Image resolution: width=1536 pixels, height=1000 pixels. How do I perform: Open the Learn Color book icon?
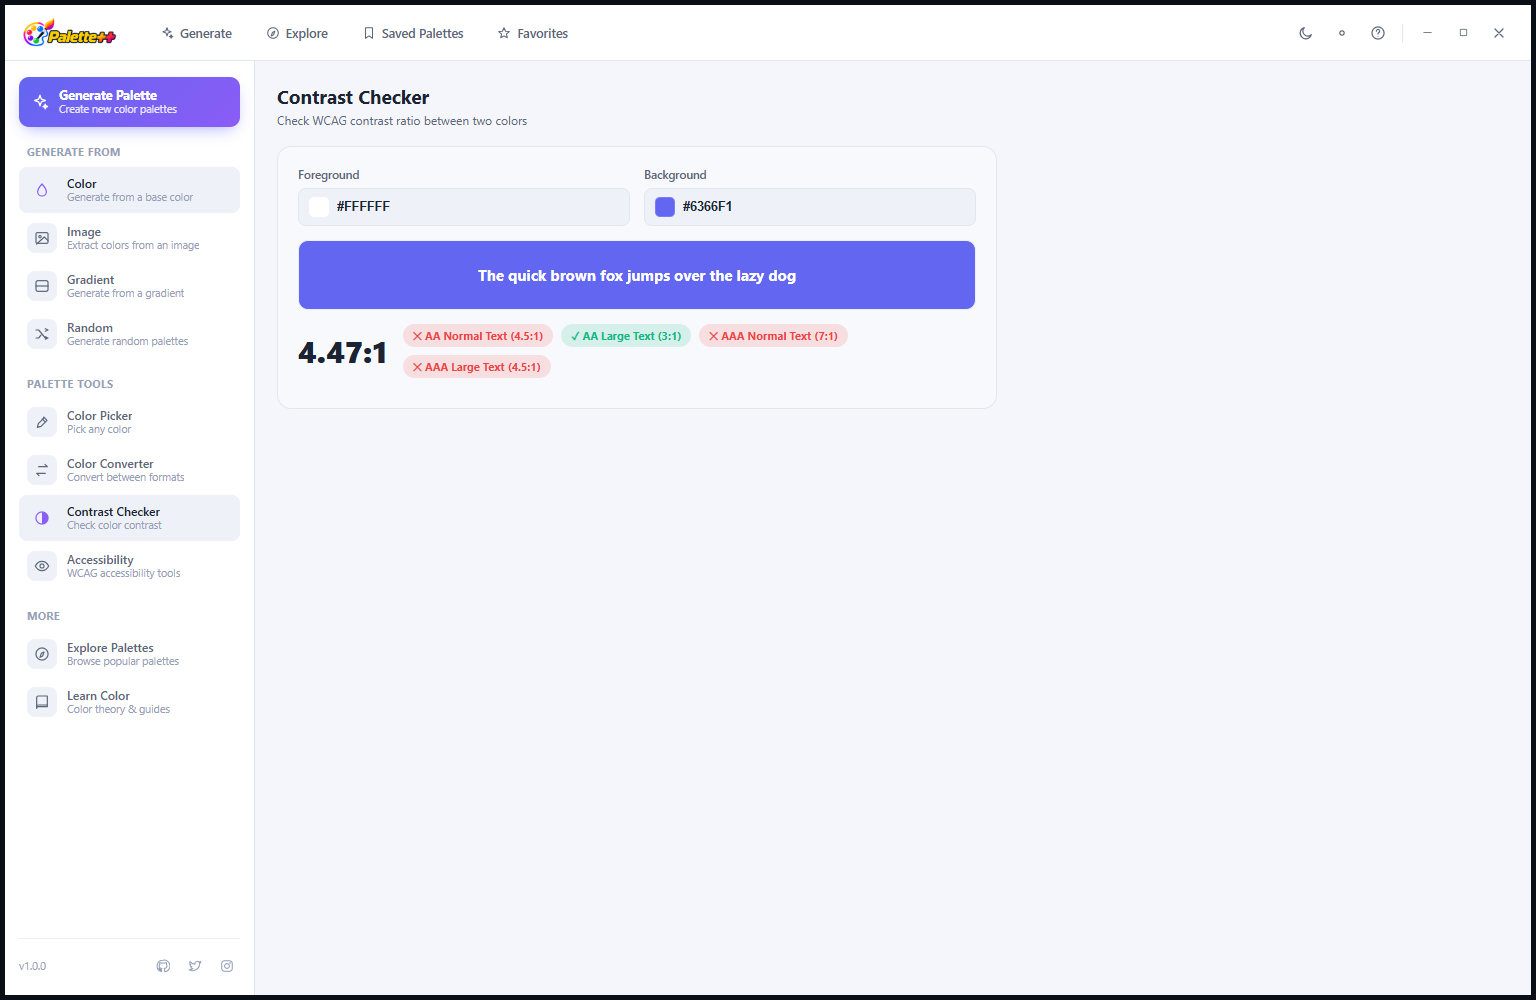pos(42,702)
